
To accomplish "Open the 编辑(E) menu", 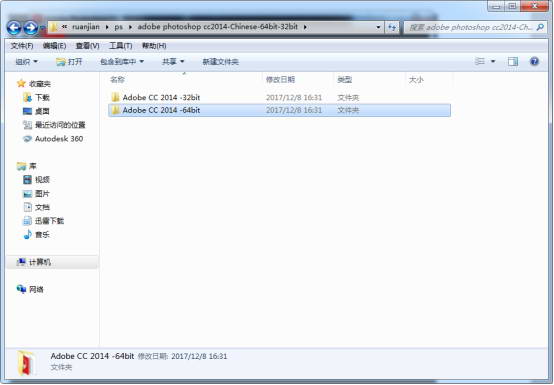I will pyautogui.click(x=54, y=46).
